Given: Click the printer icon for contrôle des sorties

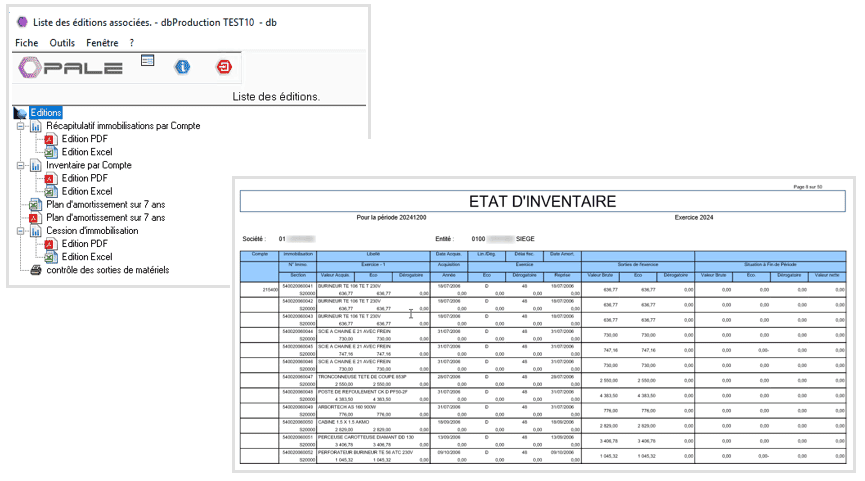Looking at the screenshot, I should pyautogui.click(x=36, y=269).
